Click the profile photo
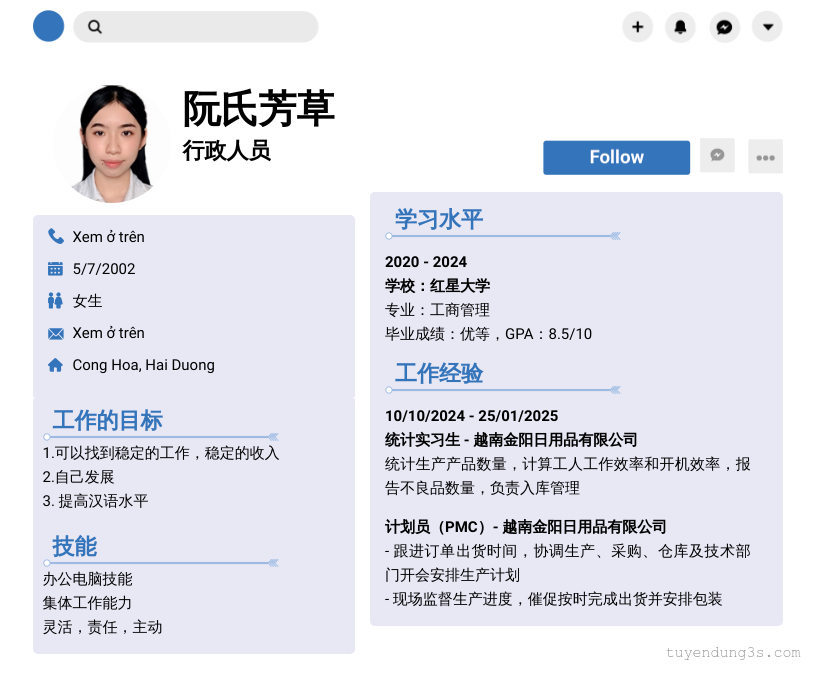815x679 pixels. click(x=112, y=143)
